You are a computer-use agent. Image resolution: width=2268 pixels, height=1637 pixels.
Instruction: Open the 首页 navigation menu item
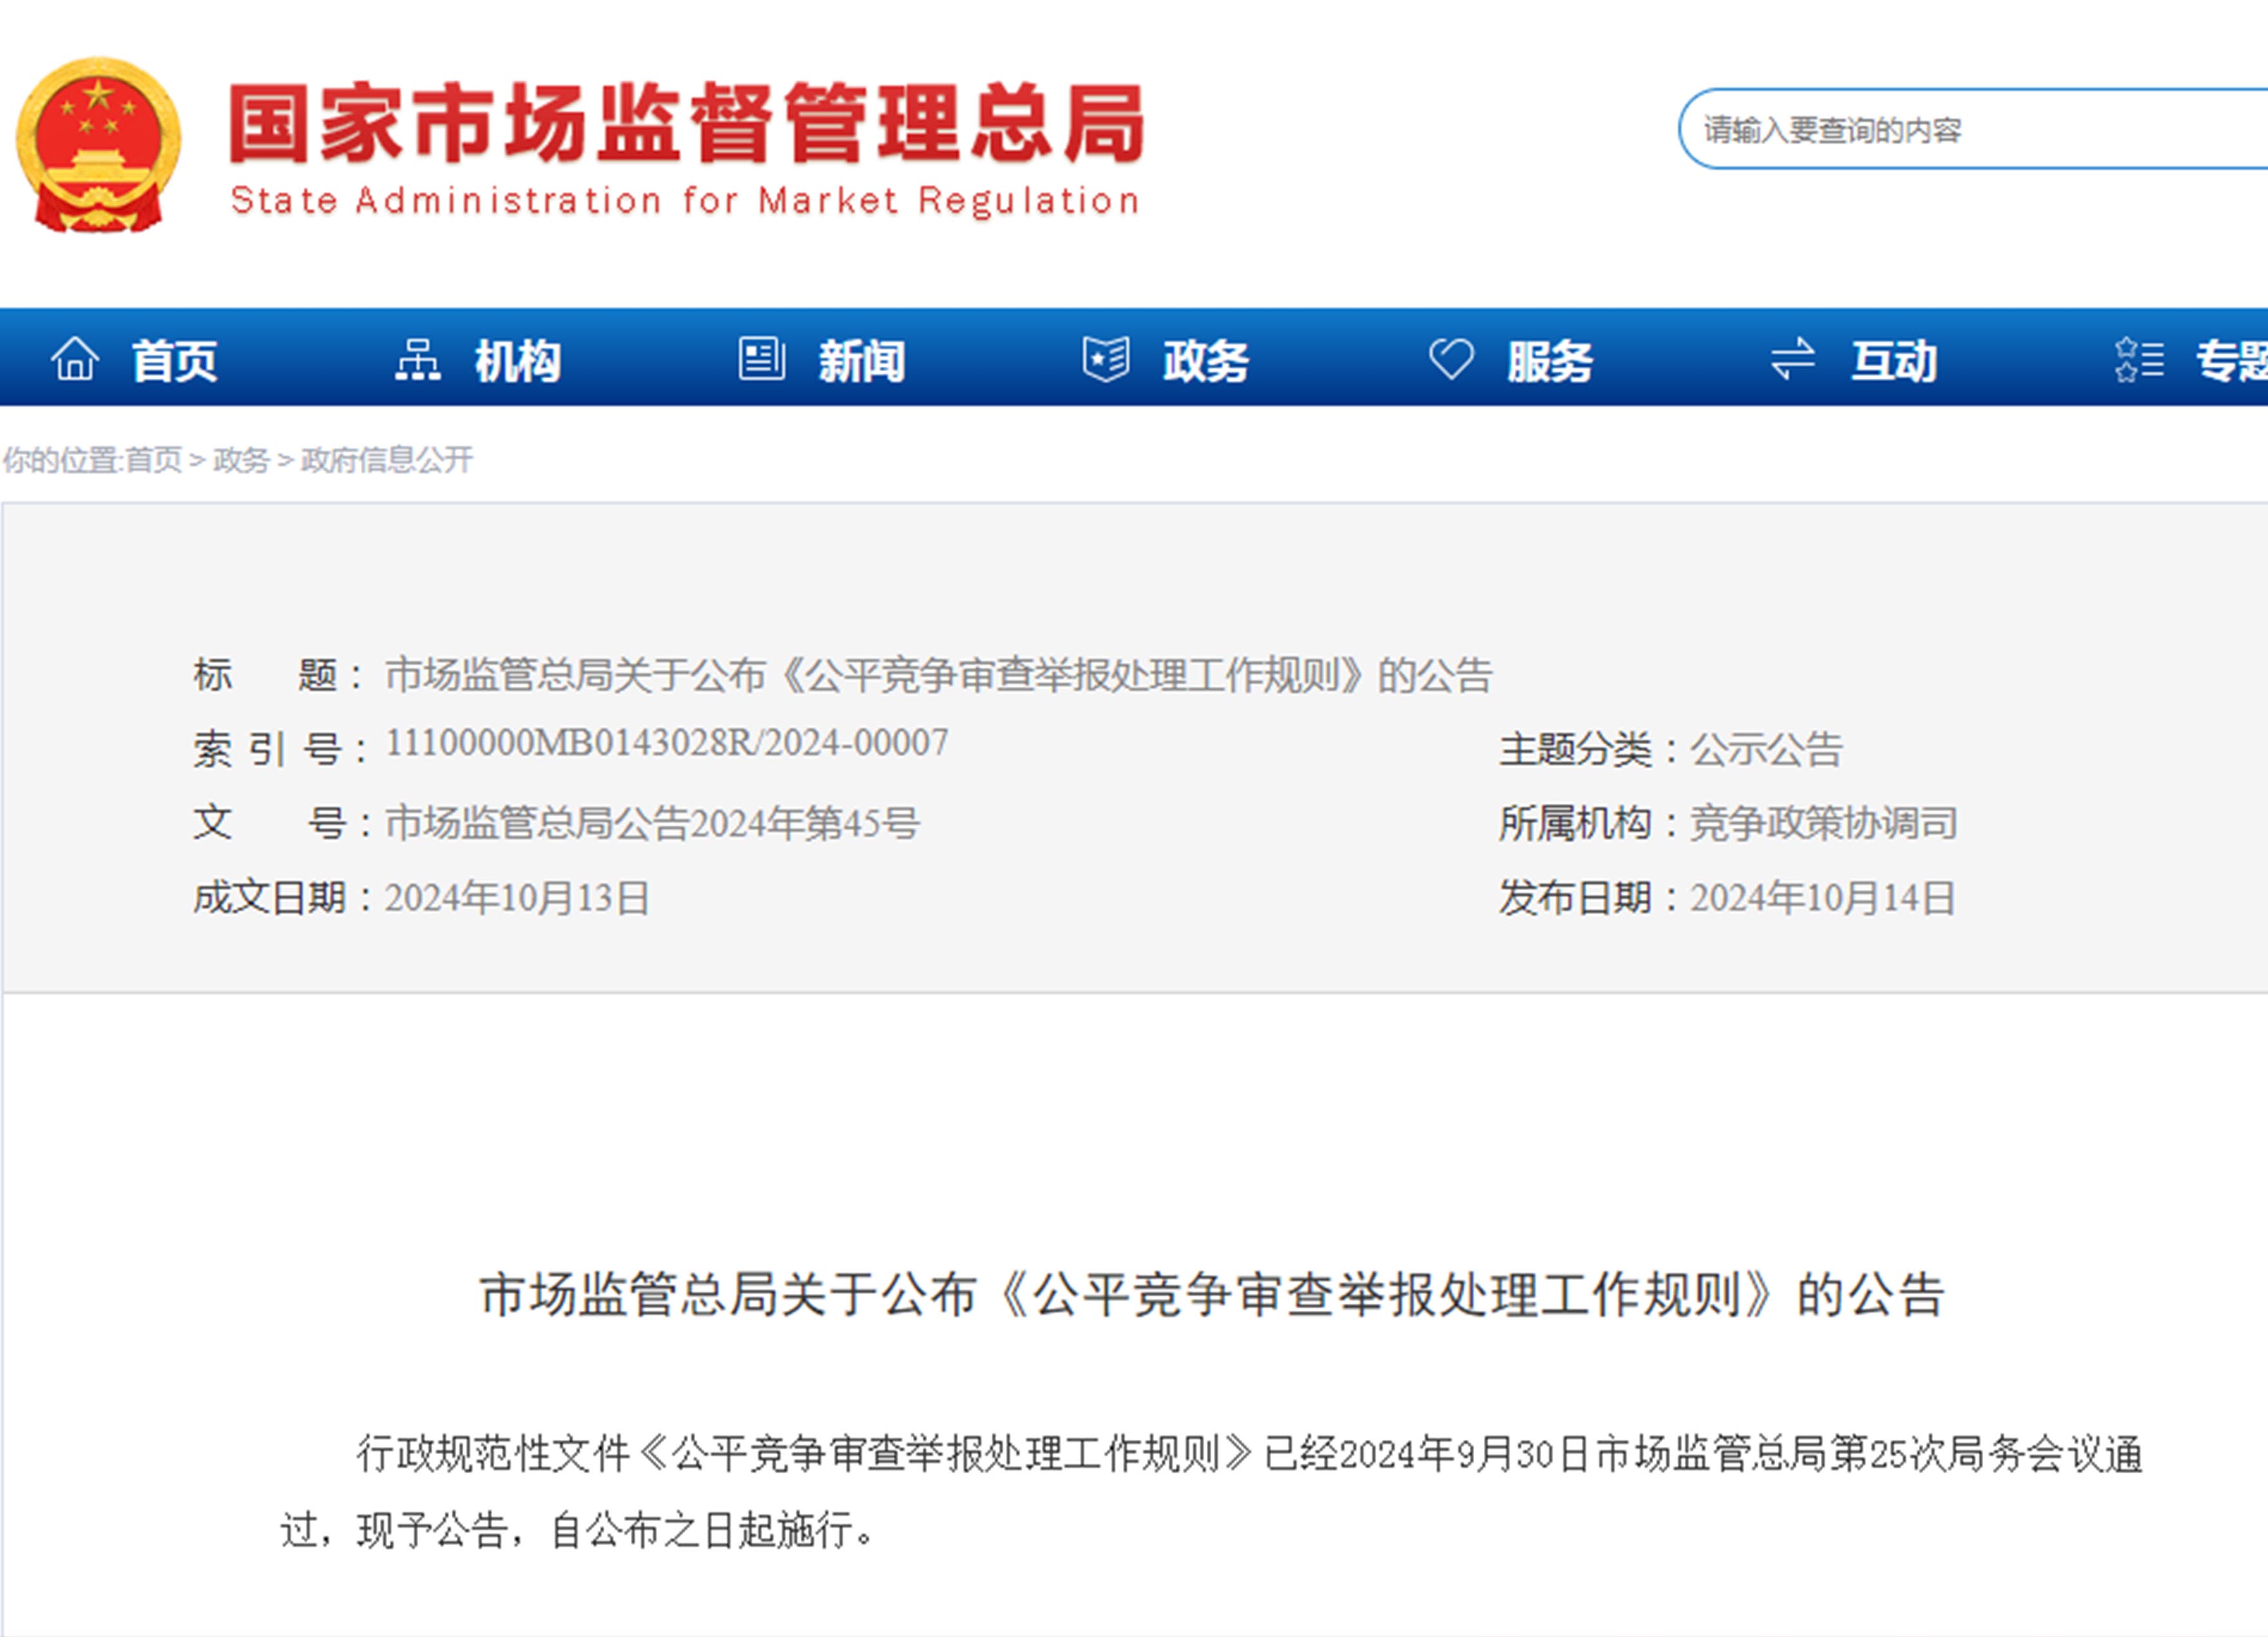tap(174, 360)
